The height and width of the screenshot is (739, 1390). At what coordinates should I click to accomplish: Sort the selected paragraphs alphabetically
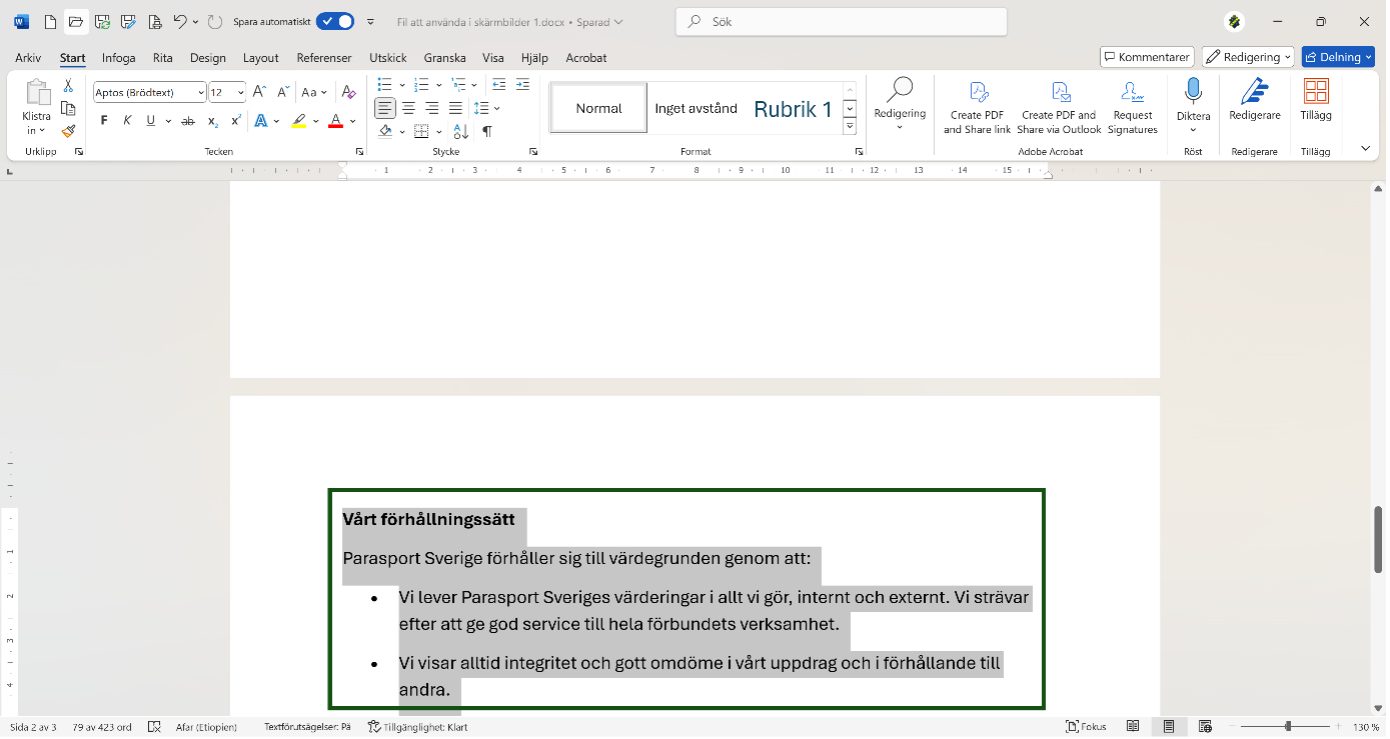pyautogui.click(x=461, y=131)
